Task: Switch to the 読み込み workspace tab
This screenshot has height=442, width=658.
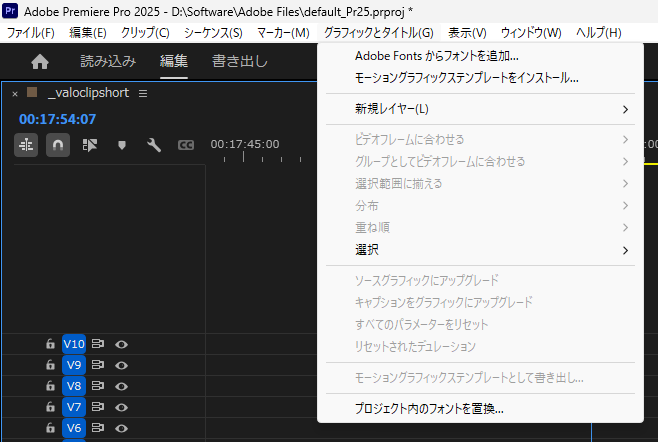Action: 108,62
